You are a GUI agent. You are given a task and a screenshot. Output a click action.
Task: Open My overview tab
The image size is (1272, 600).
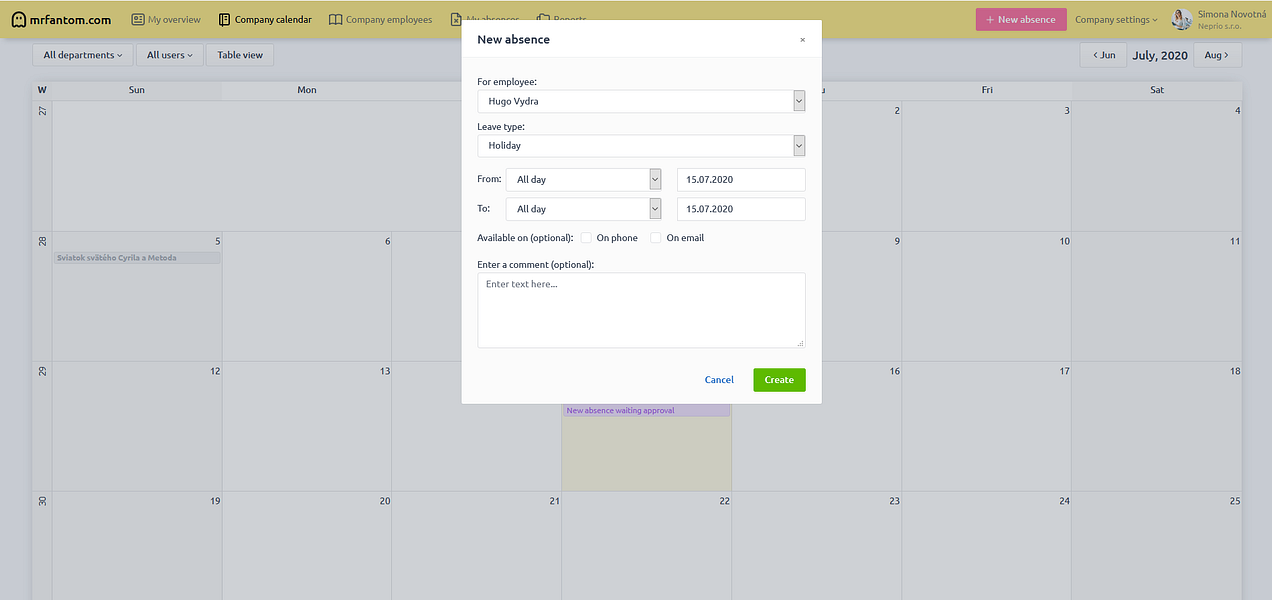166,19
